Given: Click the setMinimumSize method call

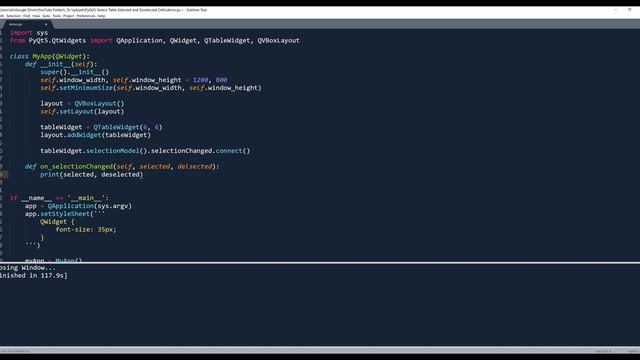Looking at the screenshot, I should pyautogui.click(x=86, y=88).
